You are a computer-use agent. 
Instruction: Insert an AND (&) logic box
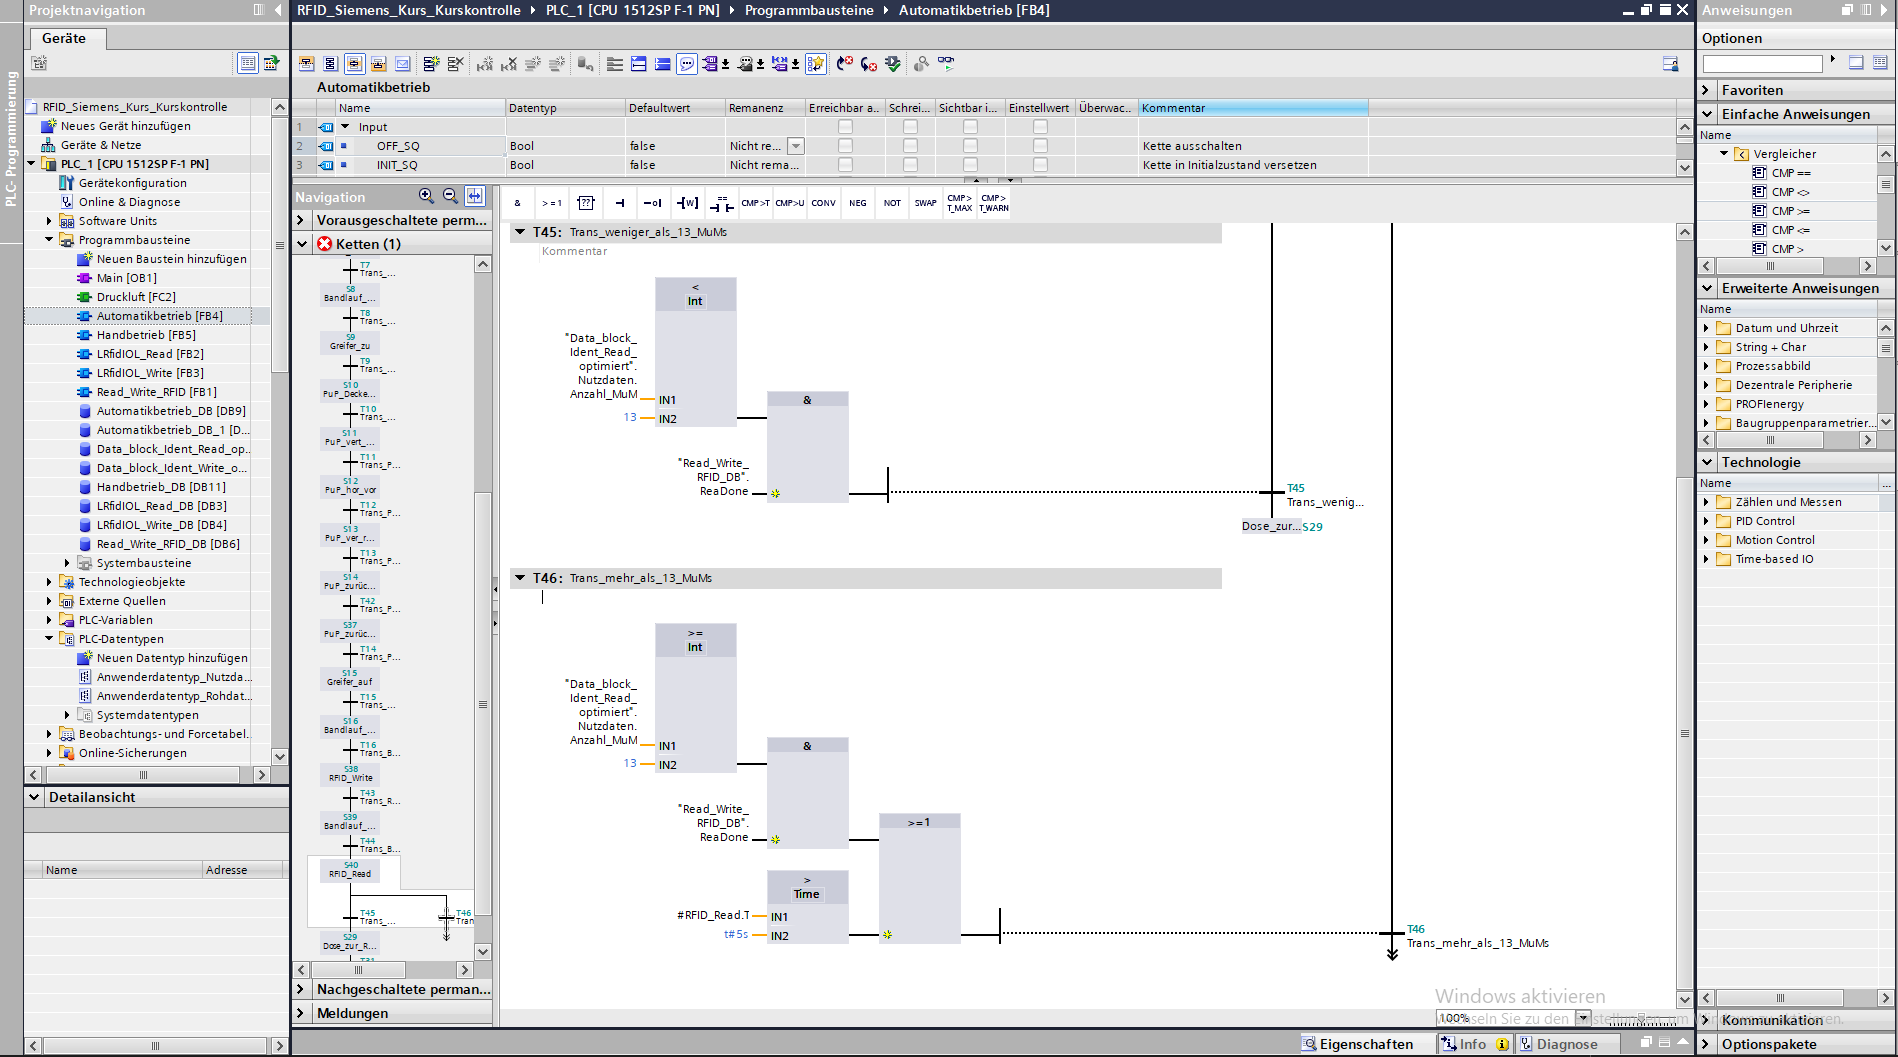pyautogui.click(x=517, y=203)
